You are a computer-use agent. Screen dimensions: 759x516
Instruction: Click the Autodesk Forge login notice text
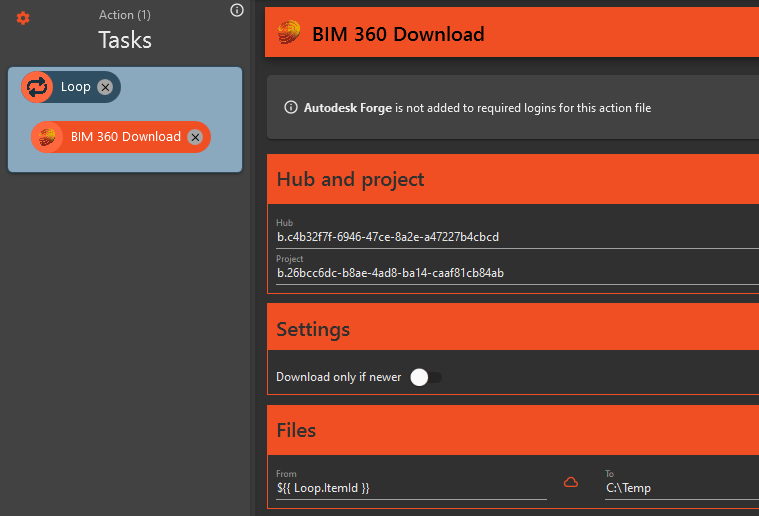point(477,108)
